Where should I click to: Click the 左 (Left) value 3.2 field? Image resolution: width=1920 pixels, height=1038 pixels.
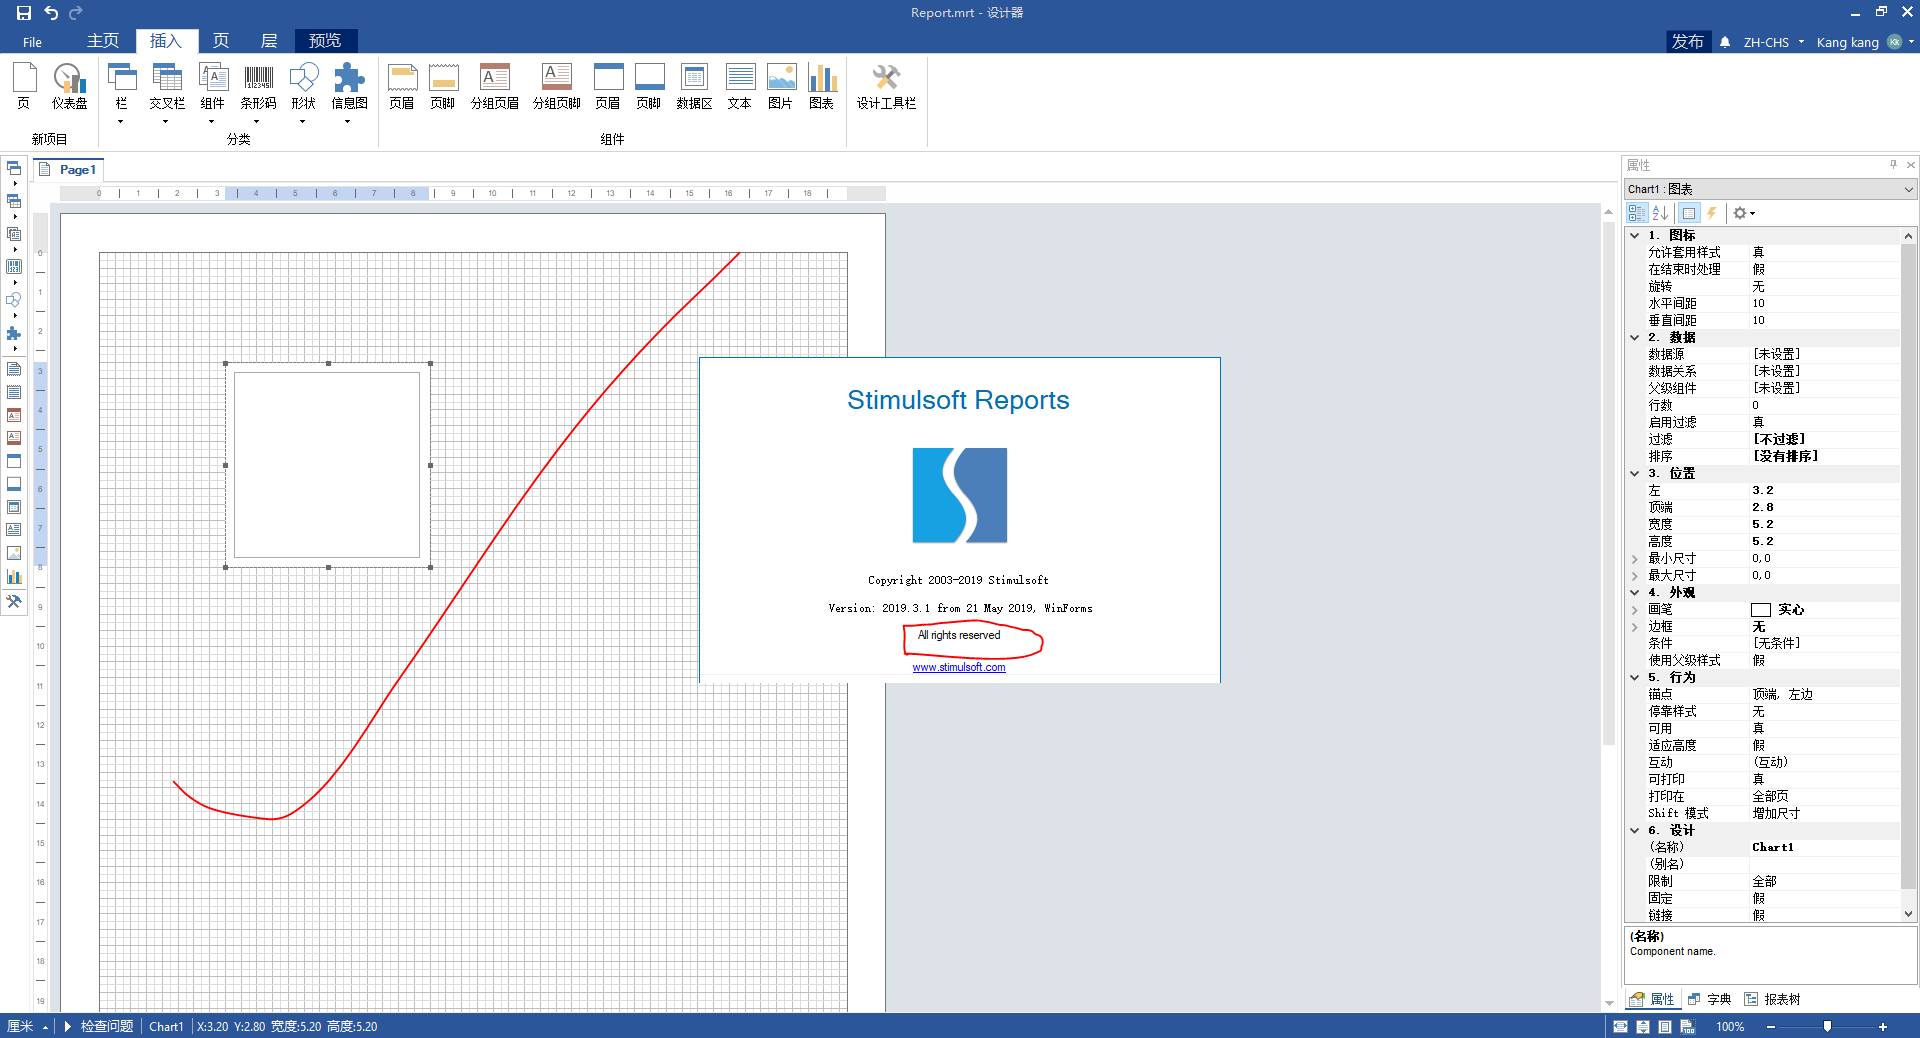pyautogui.click(x=1825, y=491)
